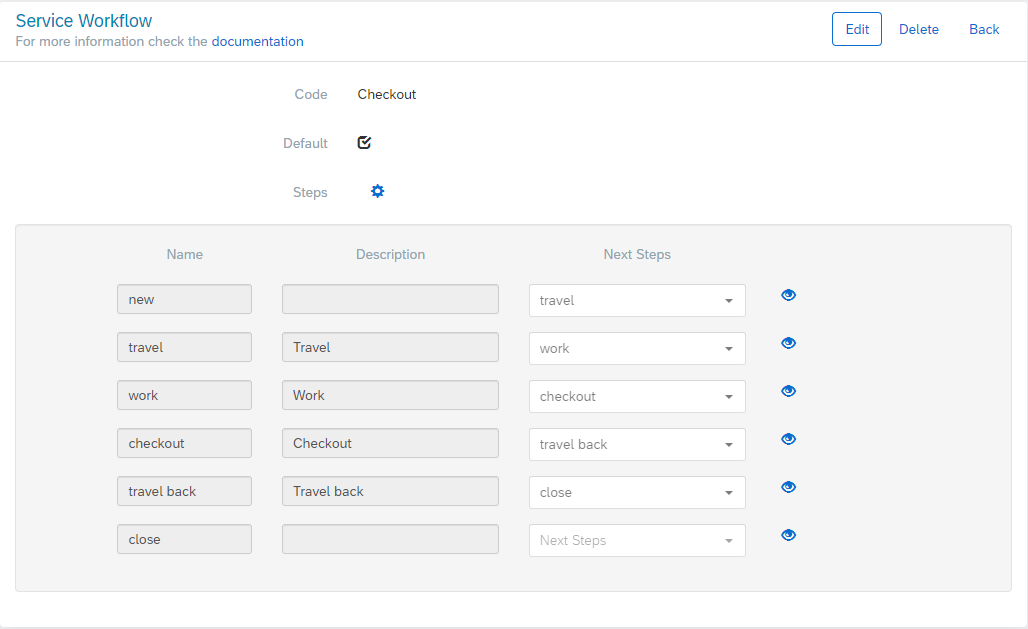Click the description field containing Travel back
This screenshot has height=629, width=1028.
(x=390, y=491)
